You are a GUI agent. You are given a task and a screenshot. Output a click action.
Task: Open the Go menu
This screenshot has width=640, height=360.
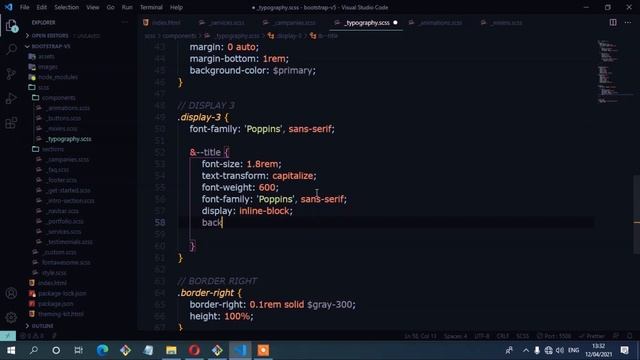[x=110, y=7]
